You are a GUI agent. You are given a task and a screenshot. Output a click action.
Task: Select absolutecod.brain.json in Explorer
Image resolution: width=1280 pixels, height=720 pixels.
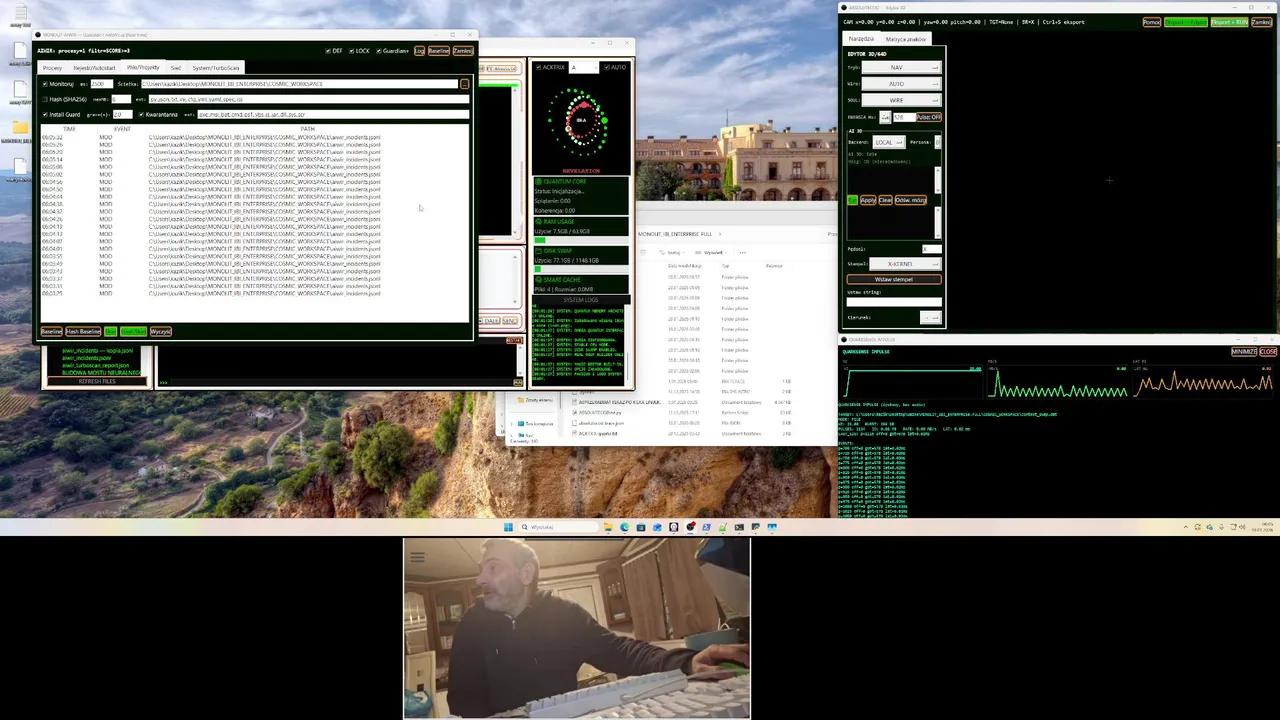coord(601,423)
